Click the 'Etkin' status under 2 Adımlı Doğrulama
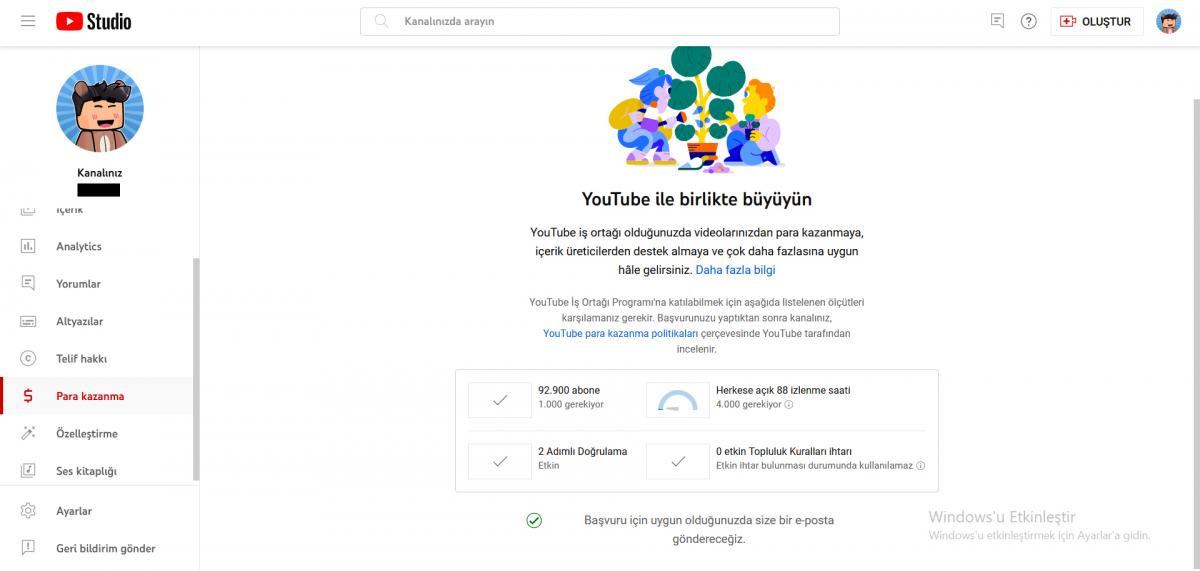 pyautogui.click(x=549, y=466)
